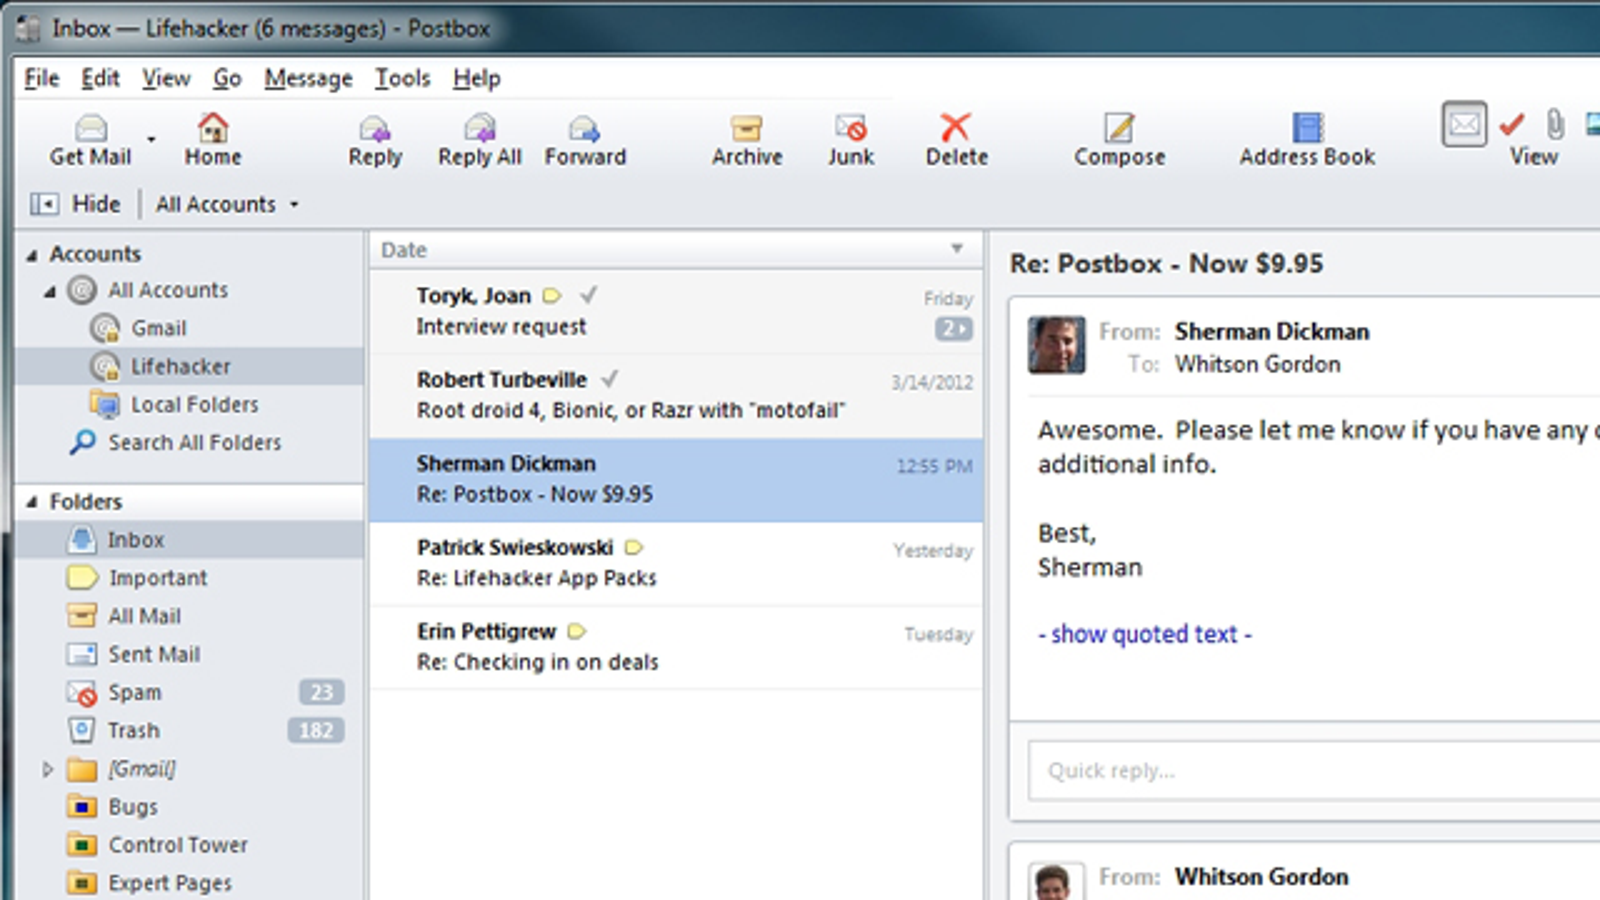Expand the 2-message conversation badge
Image resolution: width=1600 pixels, height=900 pixels.
point(954,328)
